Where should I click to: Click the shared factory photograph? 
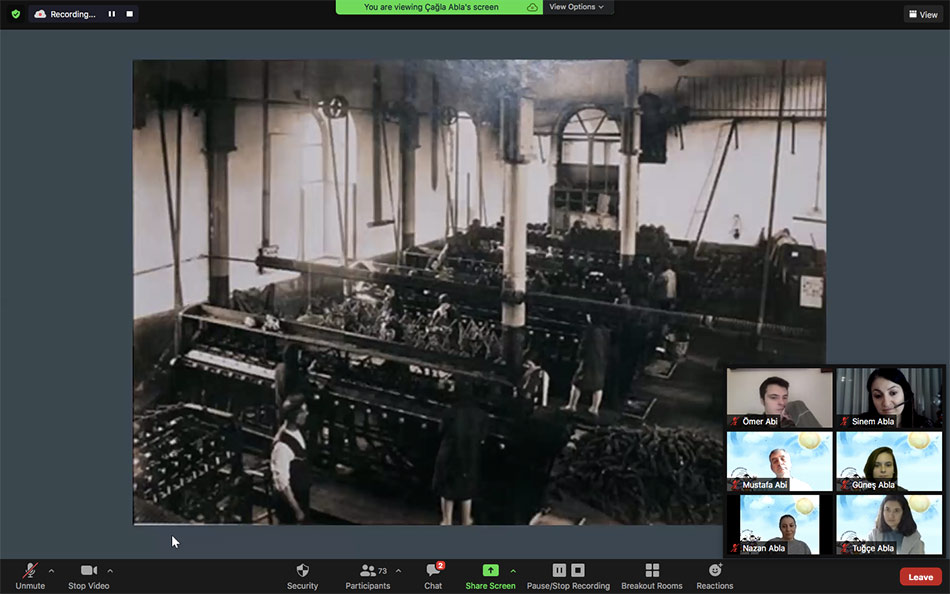click(x=479, y=292)
